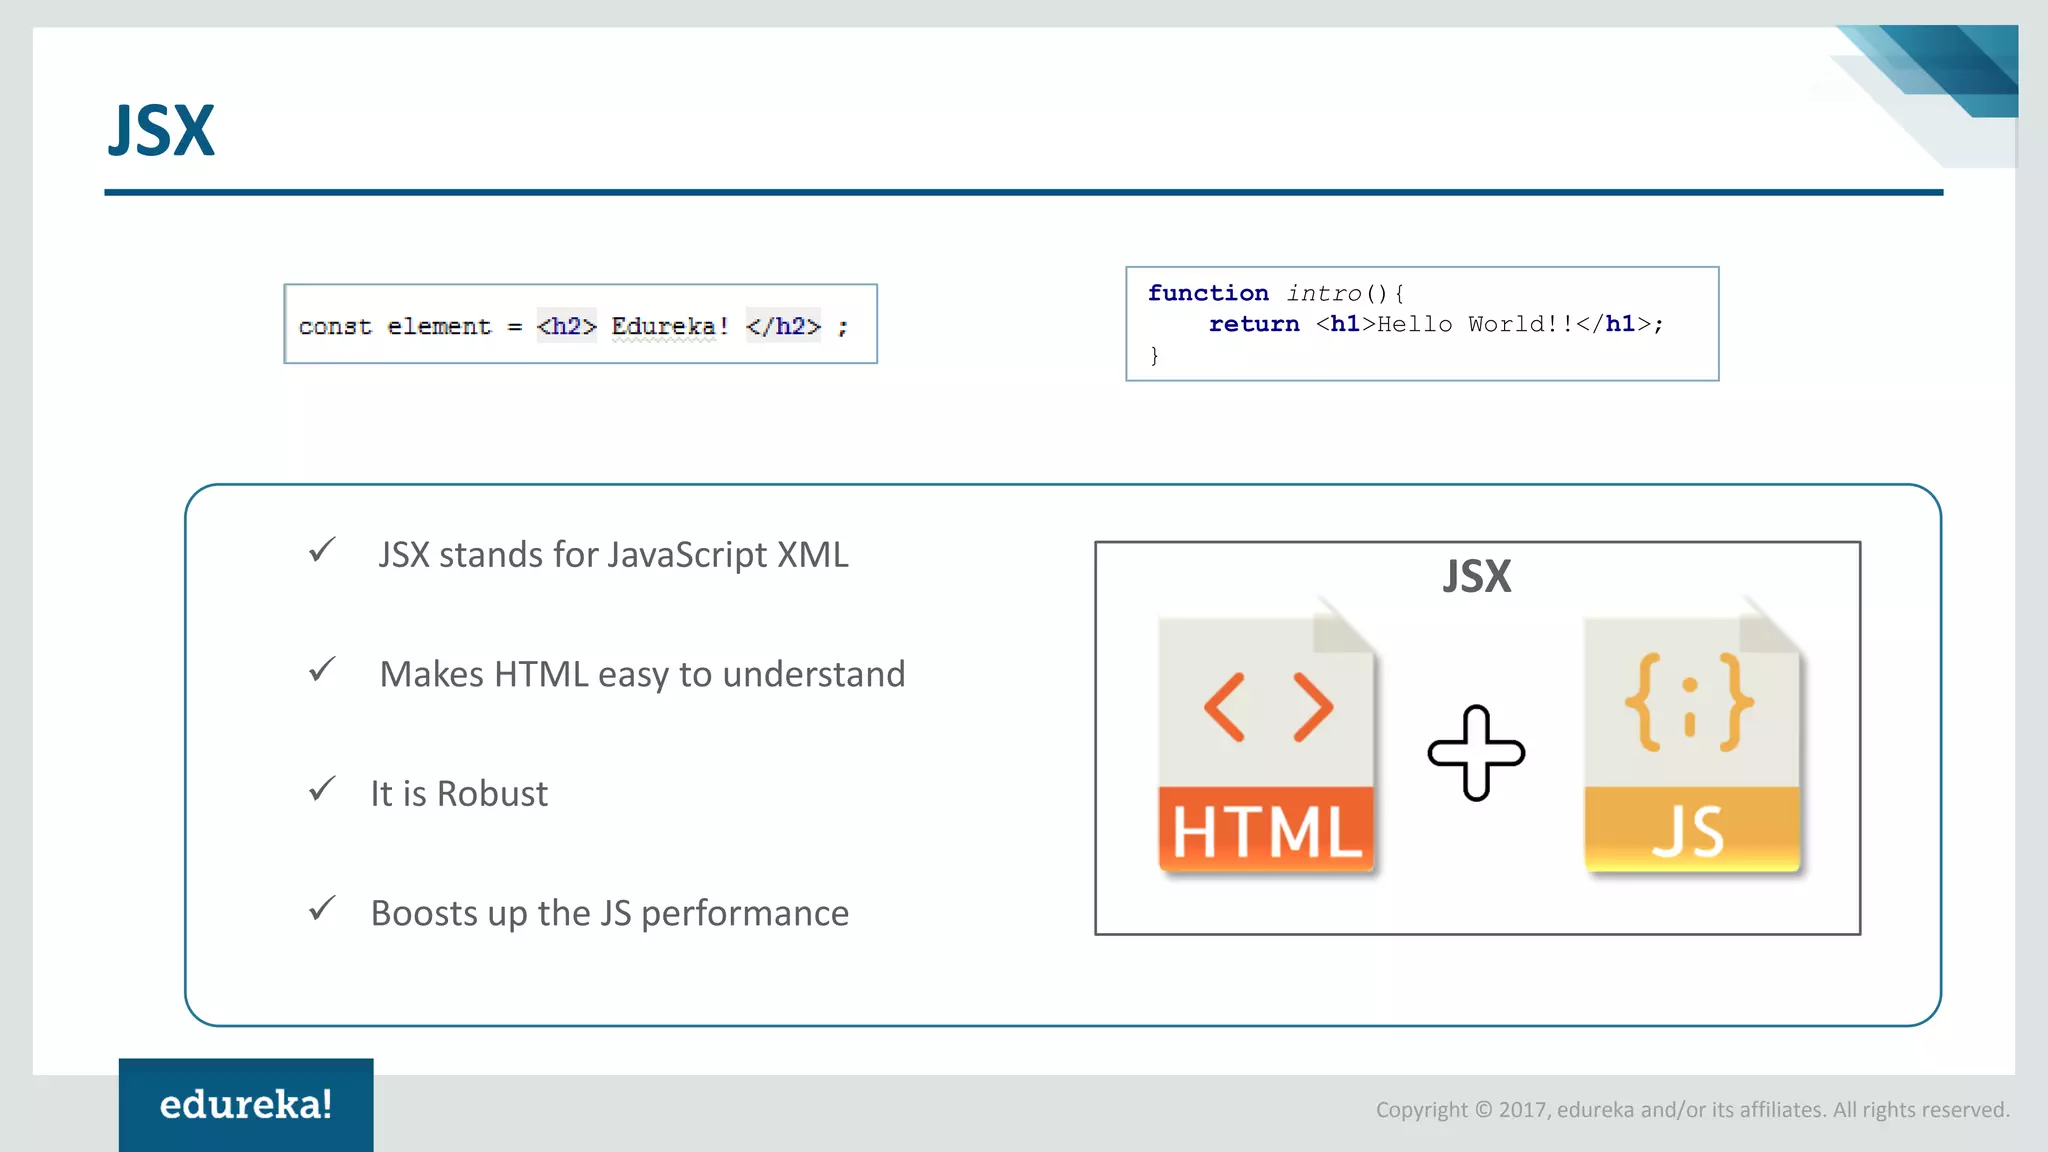Click the '<h2>' opening tag in code
Image resolution: width=2048 pixels, height=1152 pixels.
(566, 326)
